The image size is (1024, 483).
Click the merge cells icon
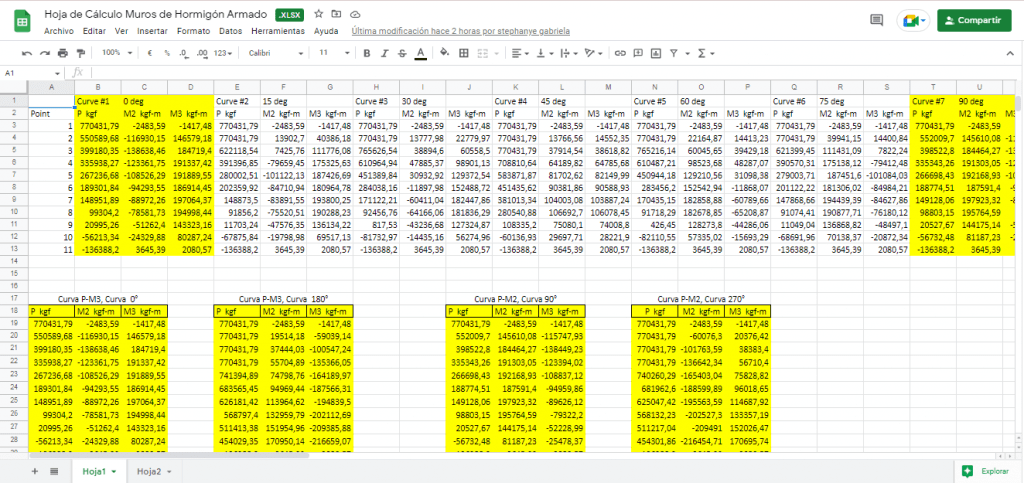[x=484, y=53]
